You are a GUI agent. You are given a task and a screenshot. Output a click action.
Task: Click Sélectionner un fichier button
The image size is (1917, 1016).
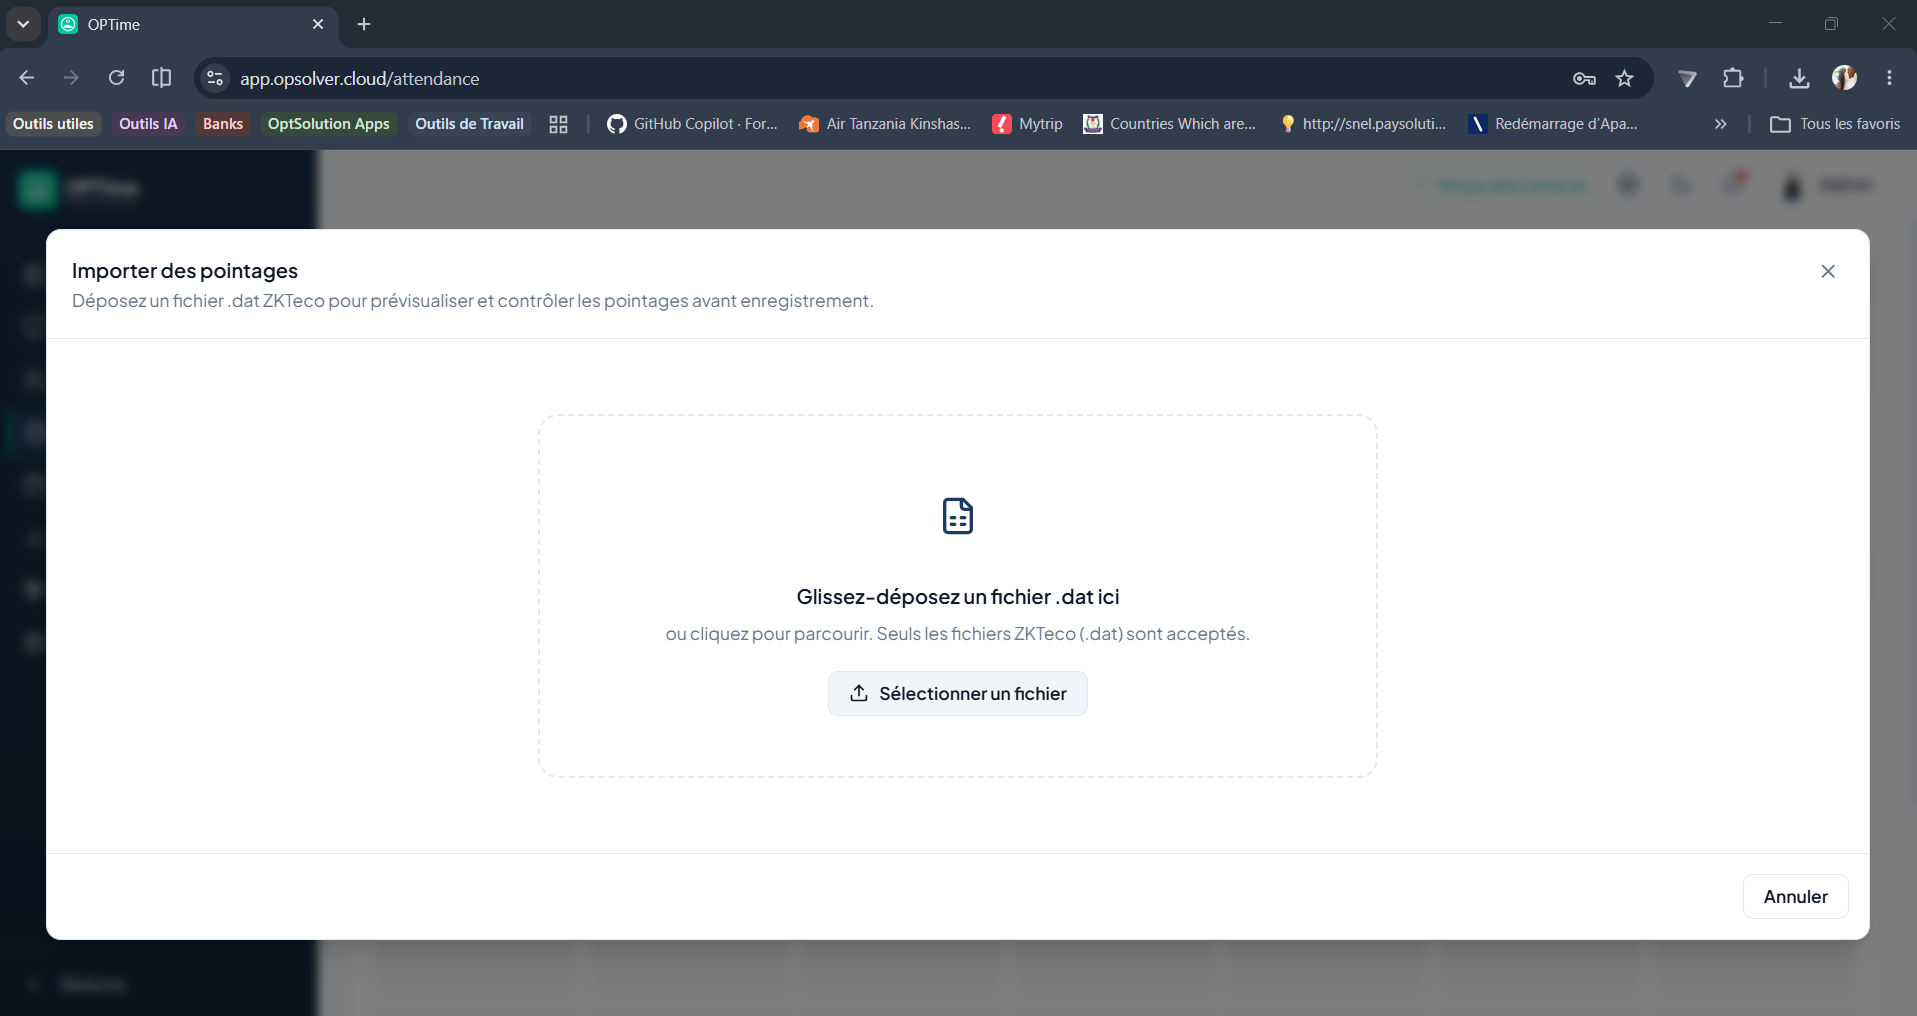[x=957, y=693]
